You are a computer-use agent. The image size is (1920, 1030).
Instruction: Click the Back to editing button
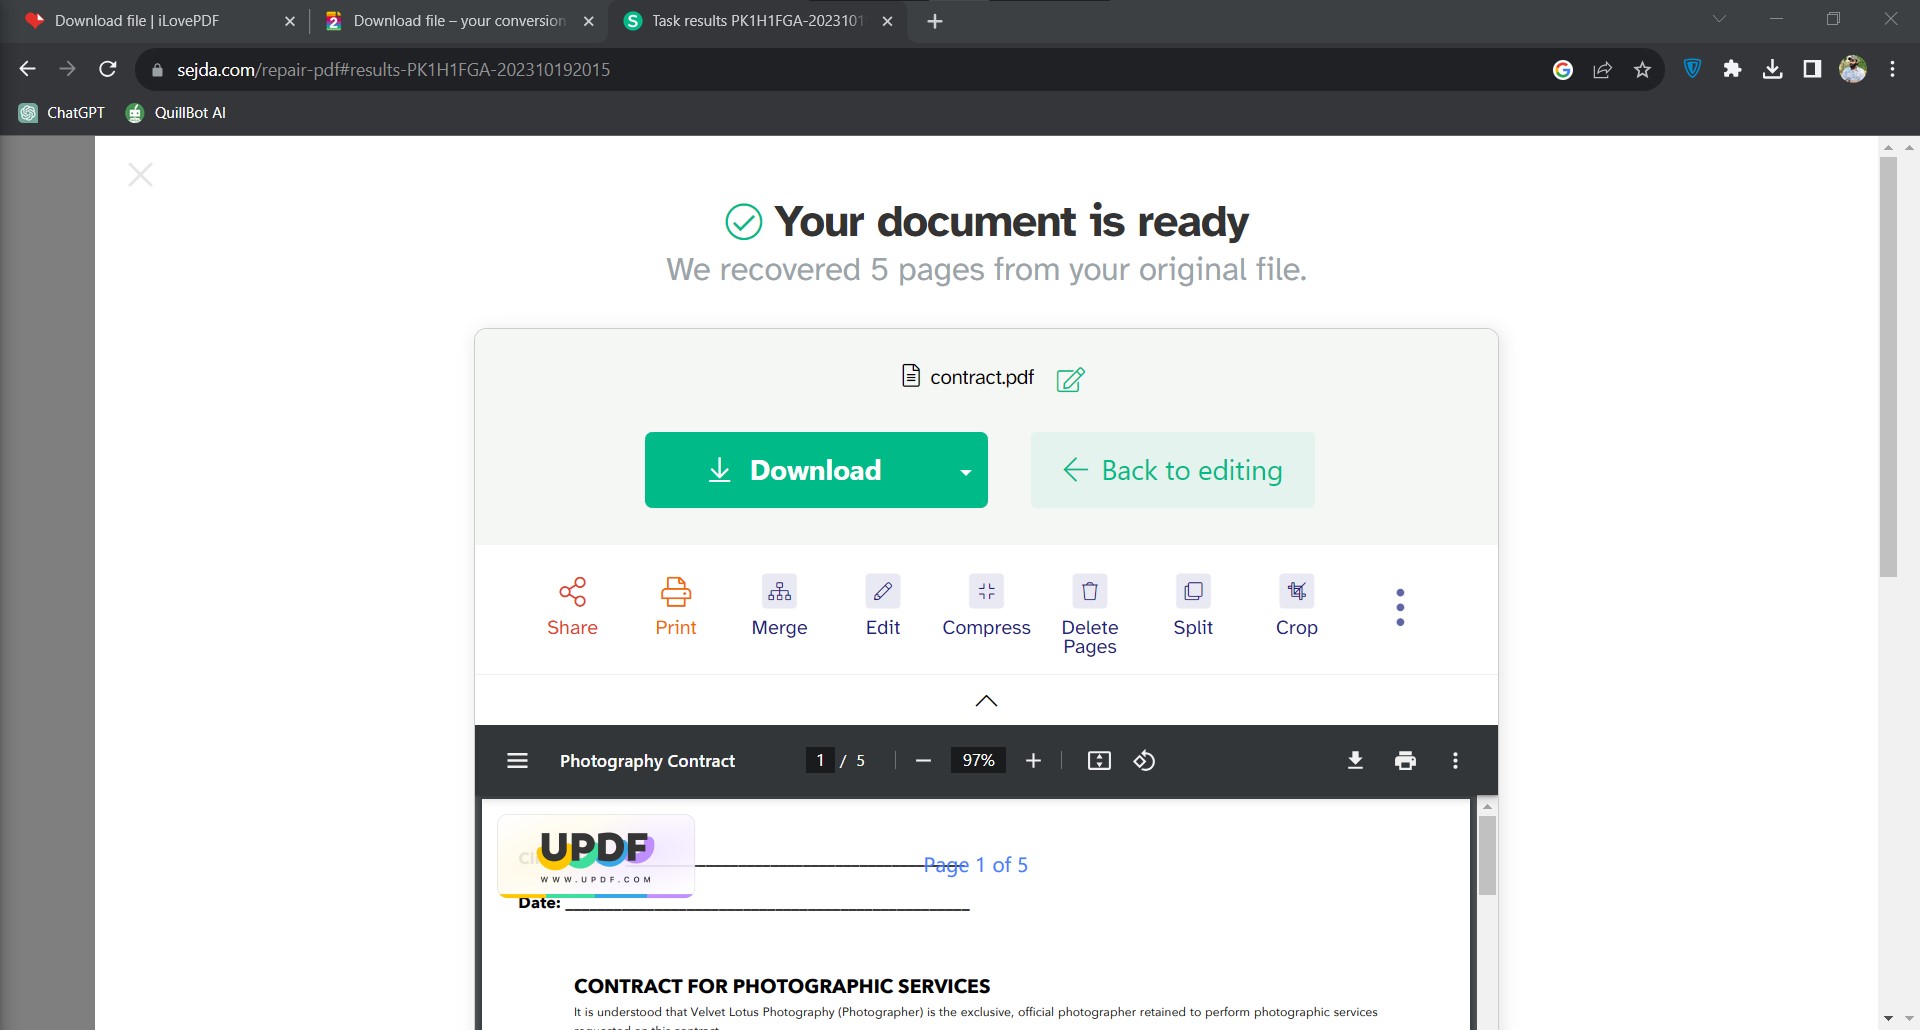click(x=1172, y=470)
